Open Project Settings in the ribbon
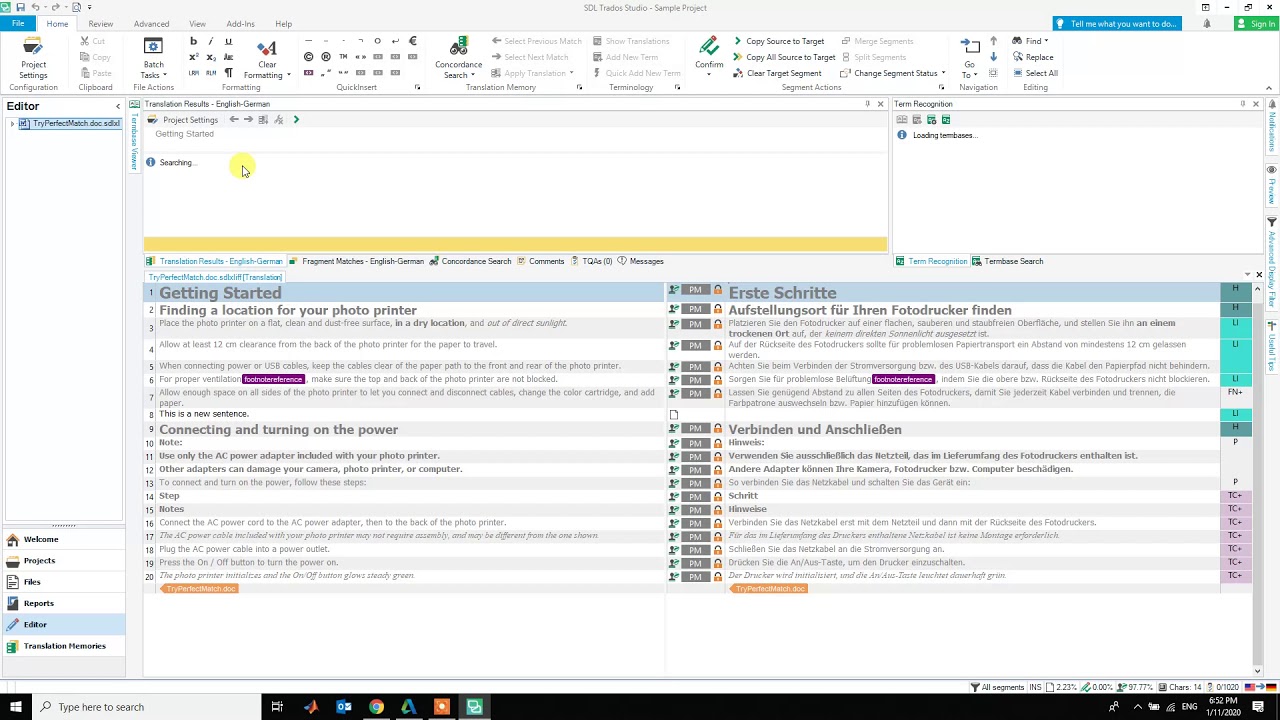The width and height of the screenshot is (1280, 720). pos(33,57)
